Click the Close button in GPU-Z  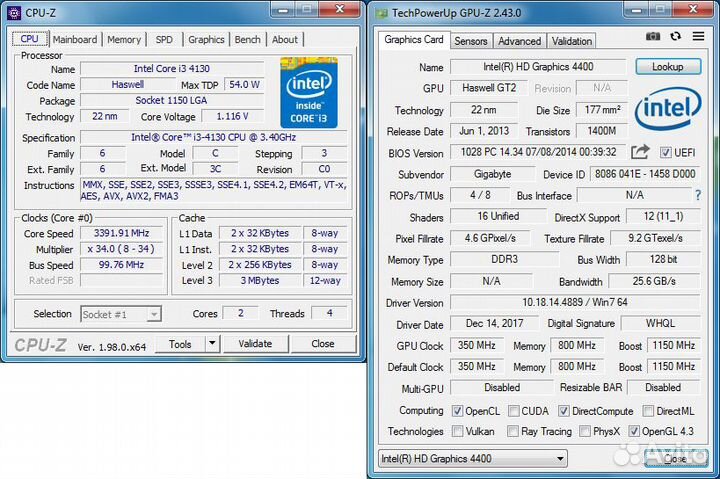pyautogui.click(x=675, y=458)
